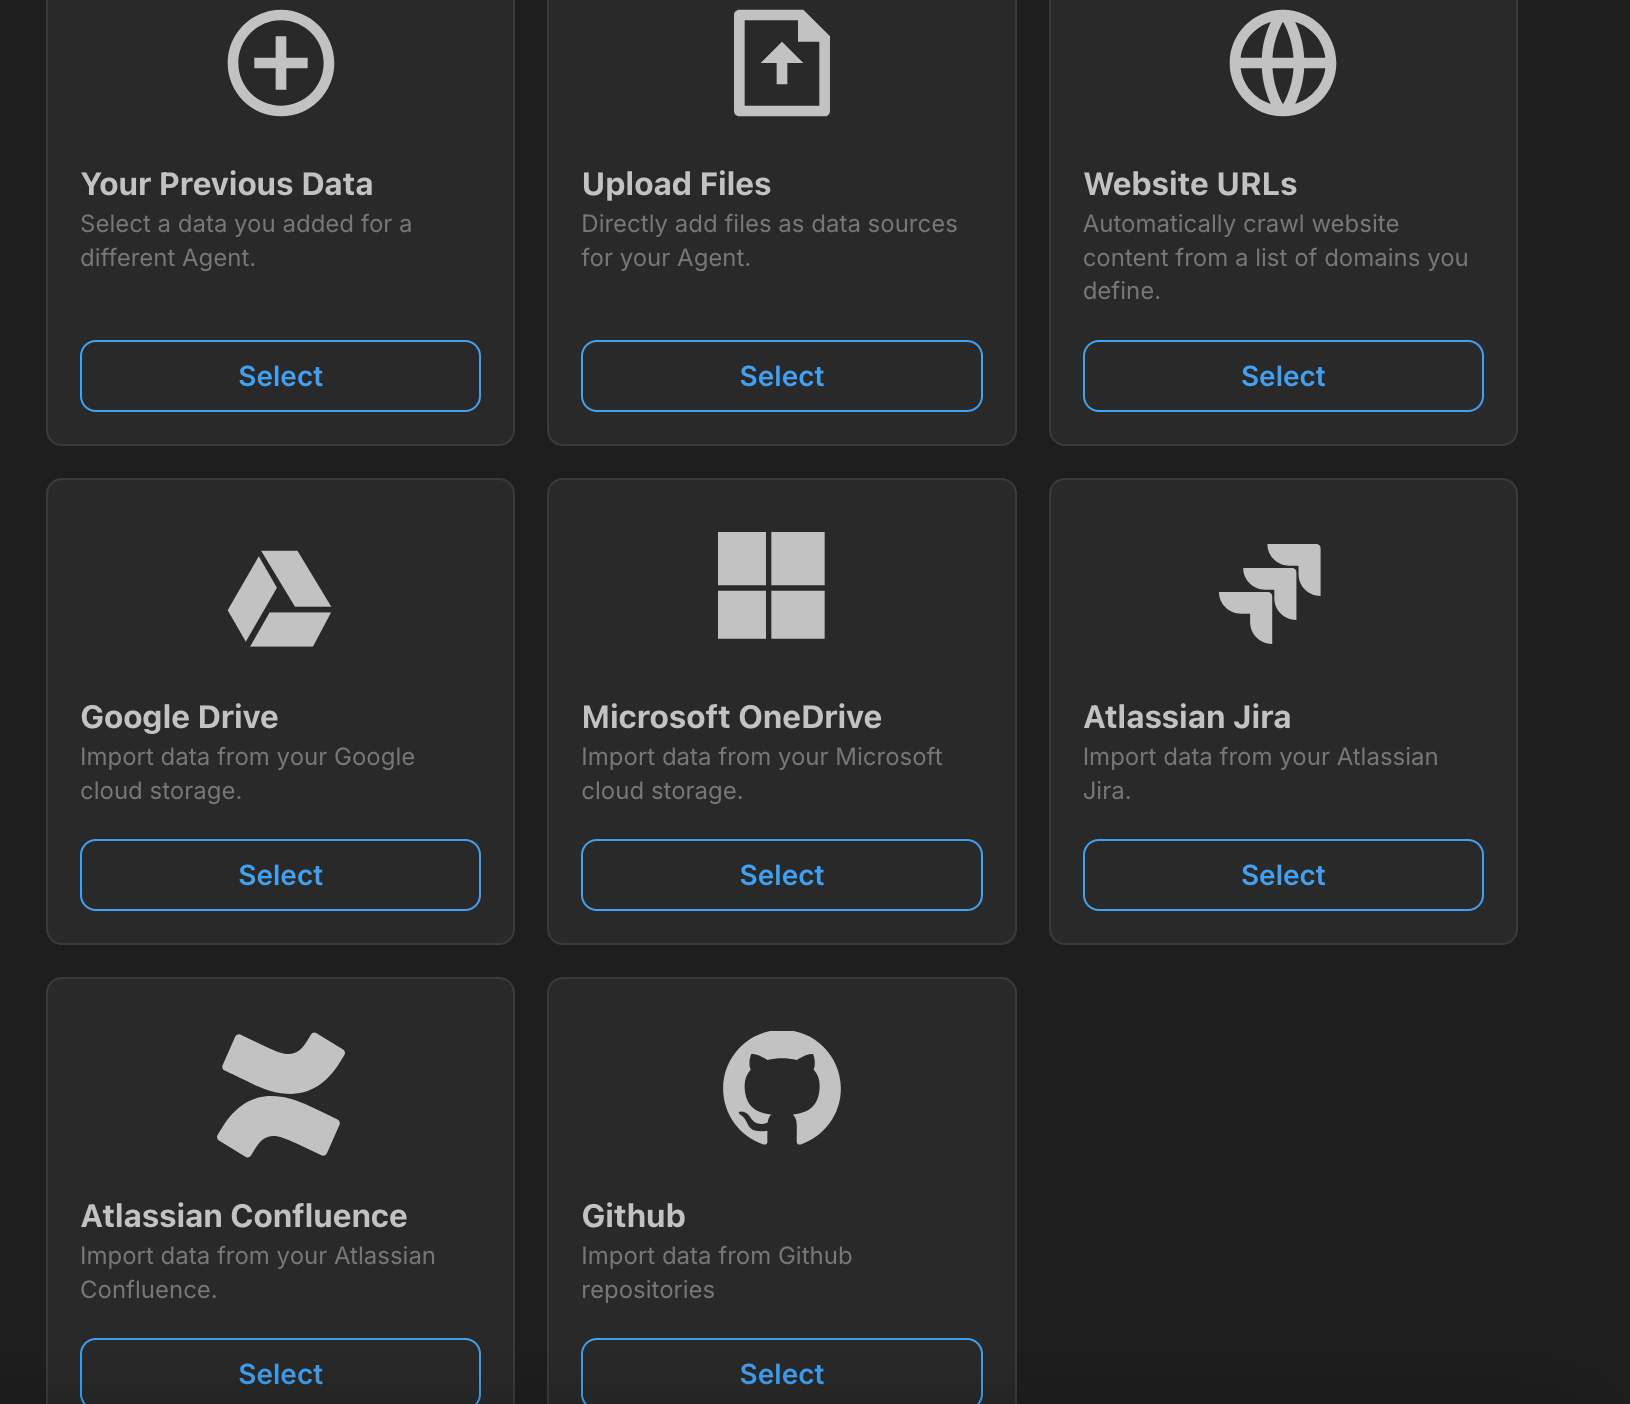Image resolution: width=1630 pixels, height=1404 pixels.
Task: Click the Atlassian Jira logo icon
Action: tap(1270, 593)
